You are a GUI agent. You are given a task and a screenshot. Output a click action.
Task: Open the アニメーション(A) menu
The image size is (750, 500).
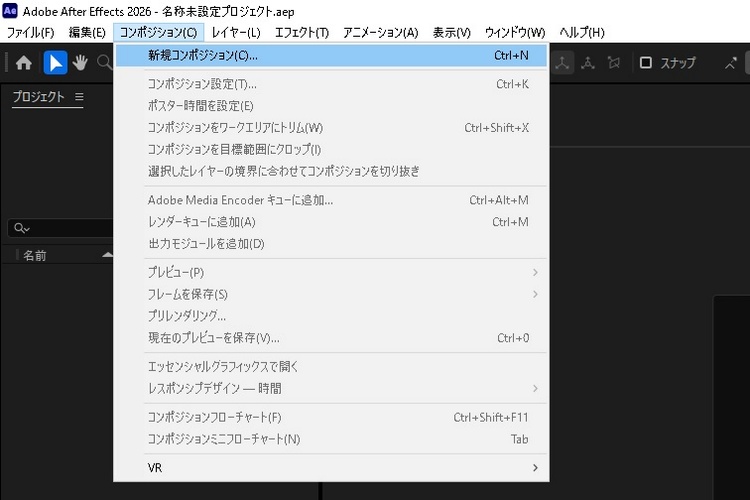381,33
